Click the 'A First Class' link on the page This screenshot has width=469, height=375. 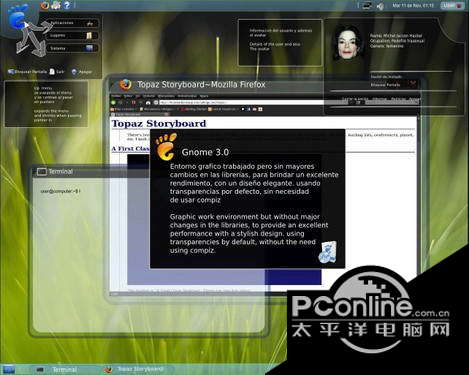(x=131, y=149)
